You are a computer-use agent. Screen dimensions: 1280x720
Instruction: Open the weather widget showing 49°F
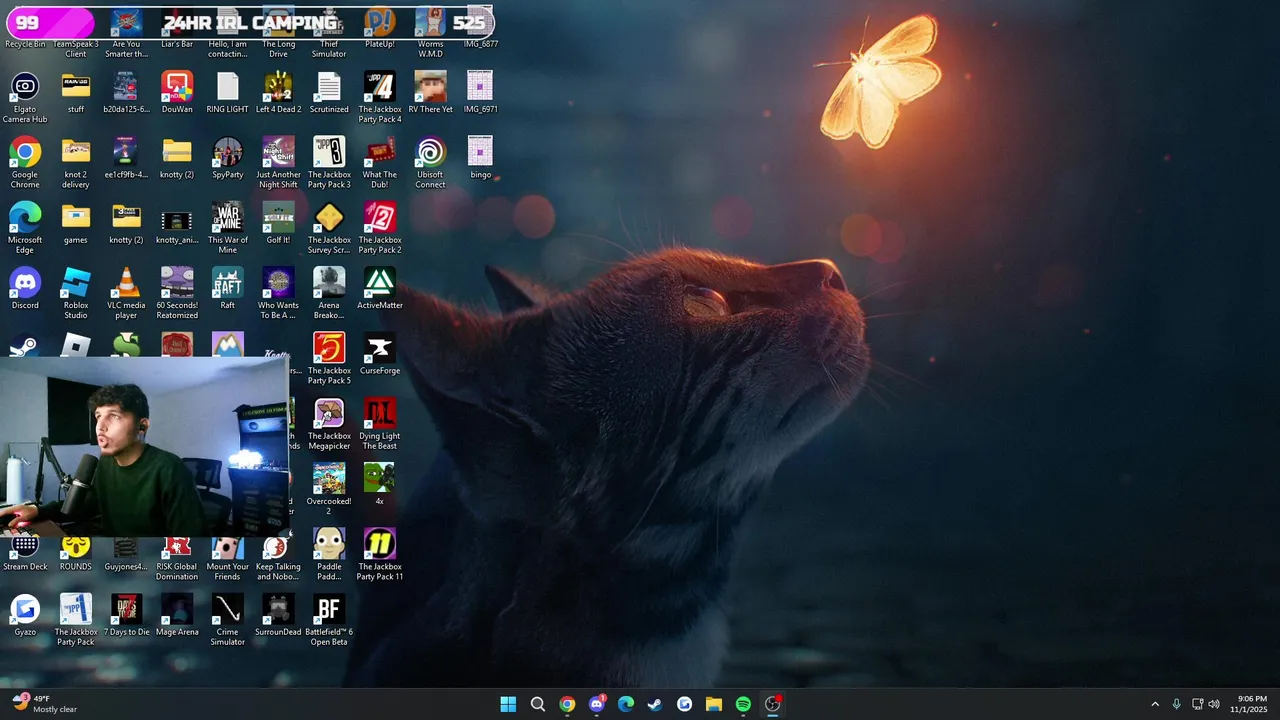(x=45, y=704)
